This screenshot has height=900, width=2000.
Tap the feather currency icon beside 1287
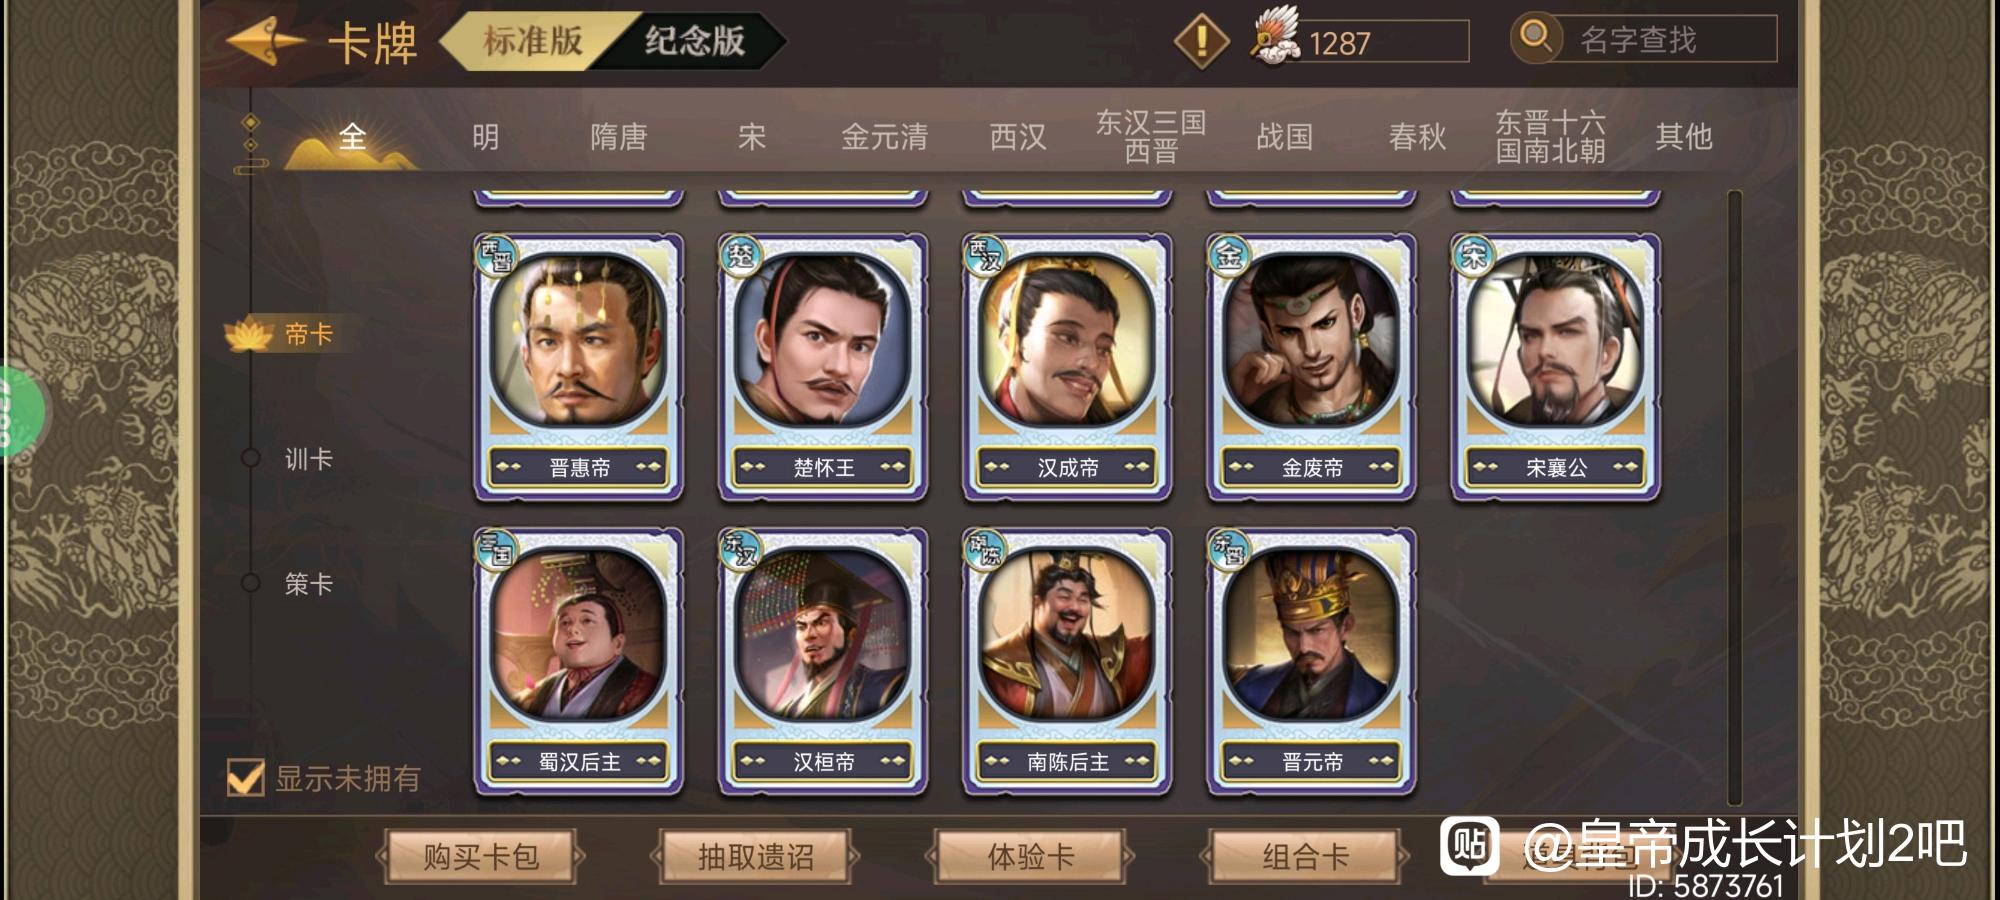pyautogui.click(x=1274, y=37)
